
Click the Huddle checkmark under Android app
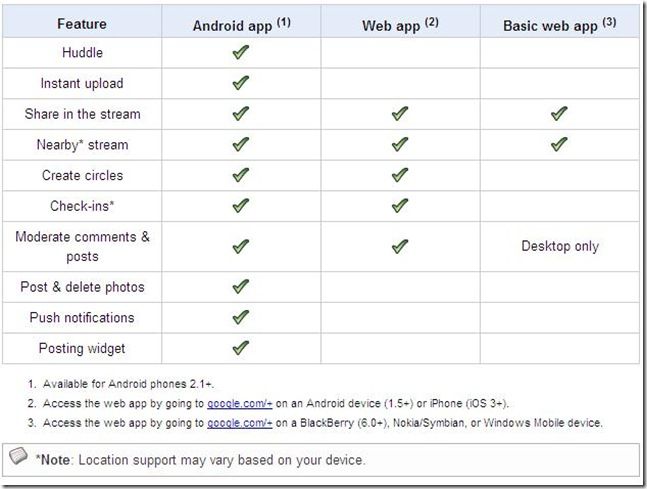point(241,52)
